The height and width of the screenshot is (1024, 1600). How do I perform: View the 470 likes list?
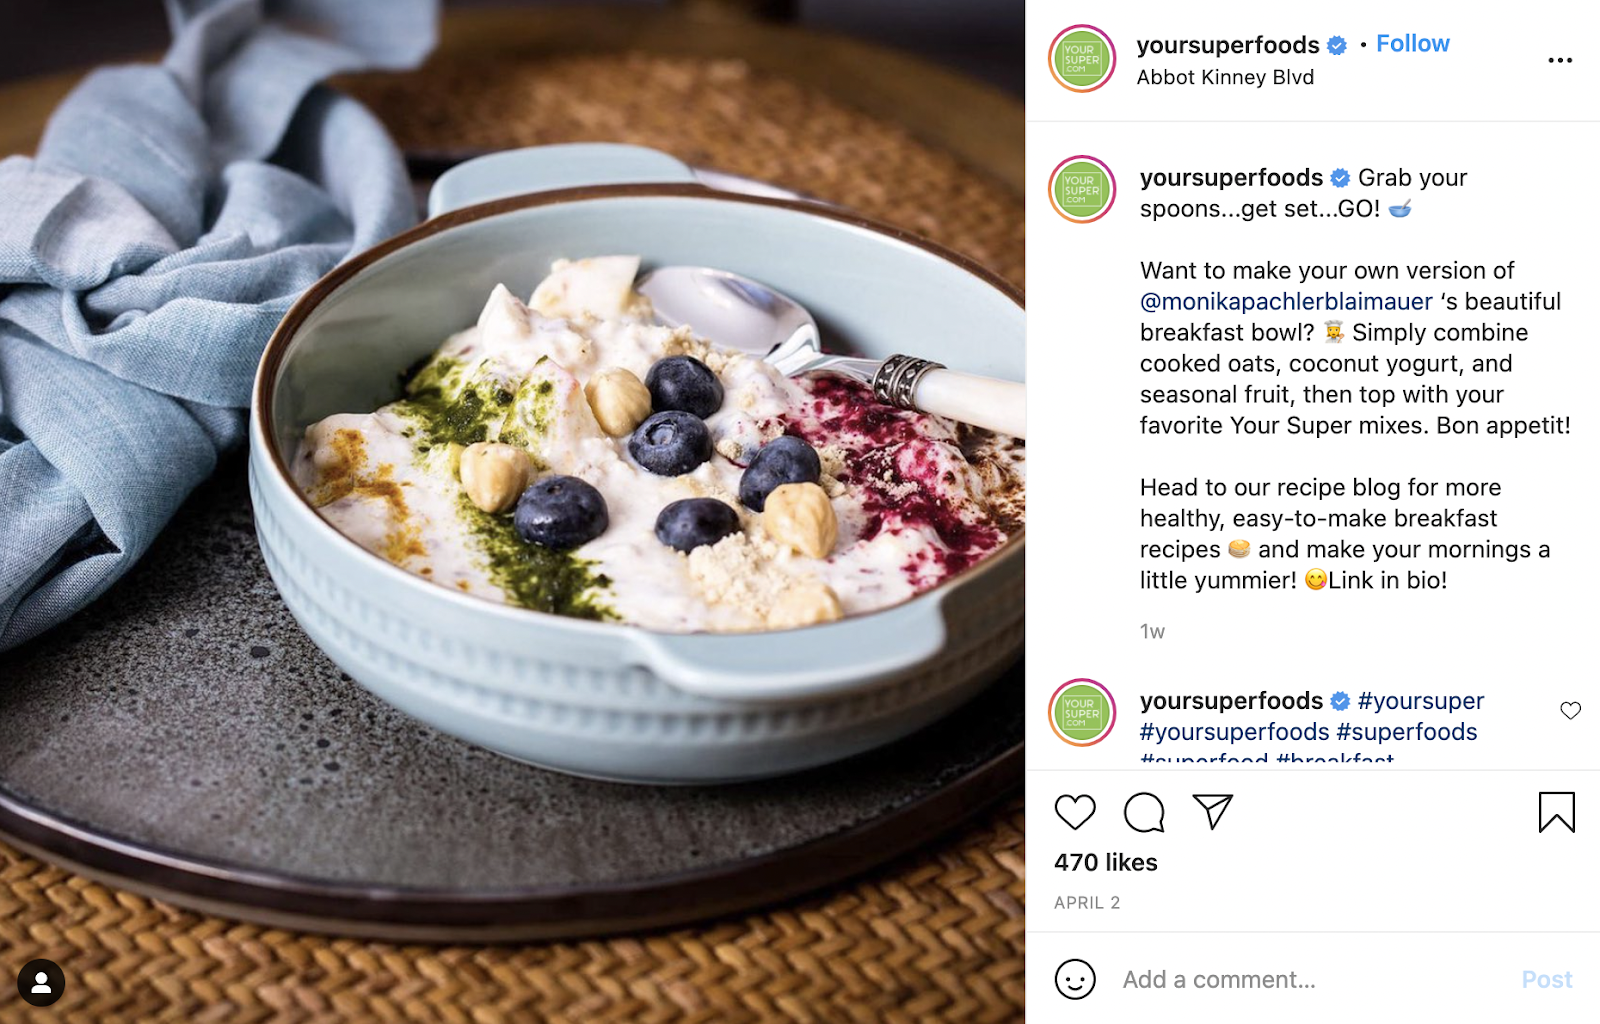[x=1105, y=862]
